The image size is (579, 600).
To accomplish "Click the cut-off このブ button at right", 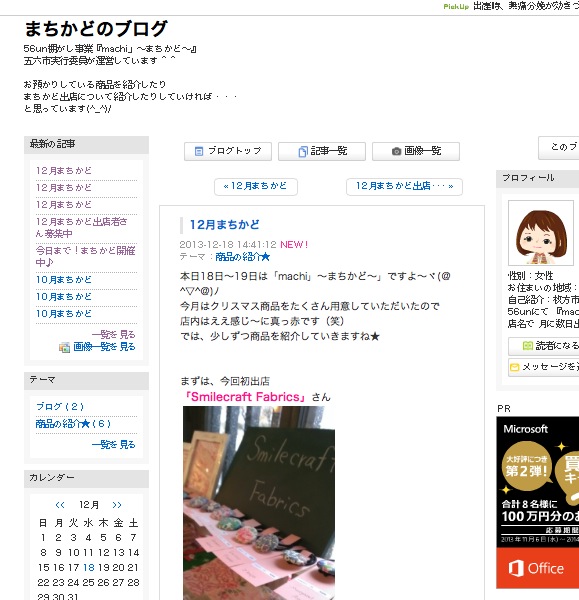I will tap(559, 147).
